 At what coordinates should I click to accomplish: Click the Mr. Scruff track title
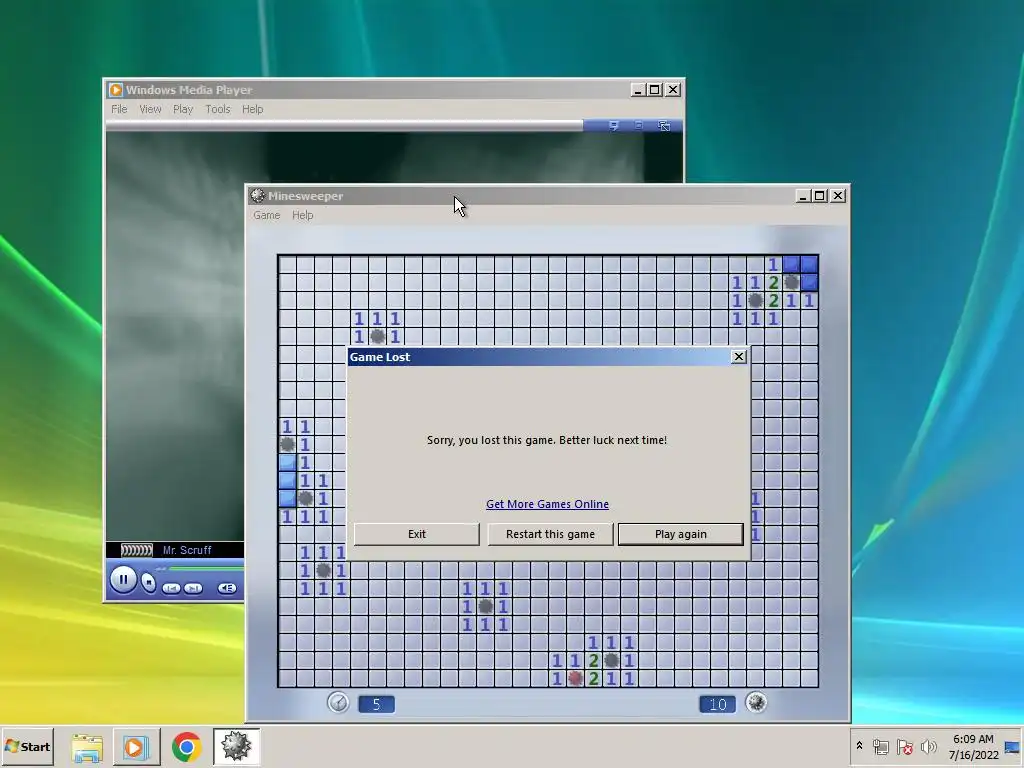point(187,550)
